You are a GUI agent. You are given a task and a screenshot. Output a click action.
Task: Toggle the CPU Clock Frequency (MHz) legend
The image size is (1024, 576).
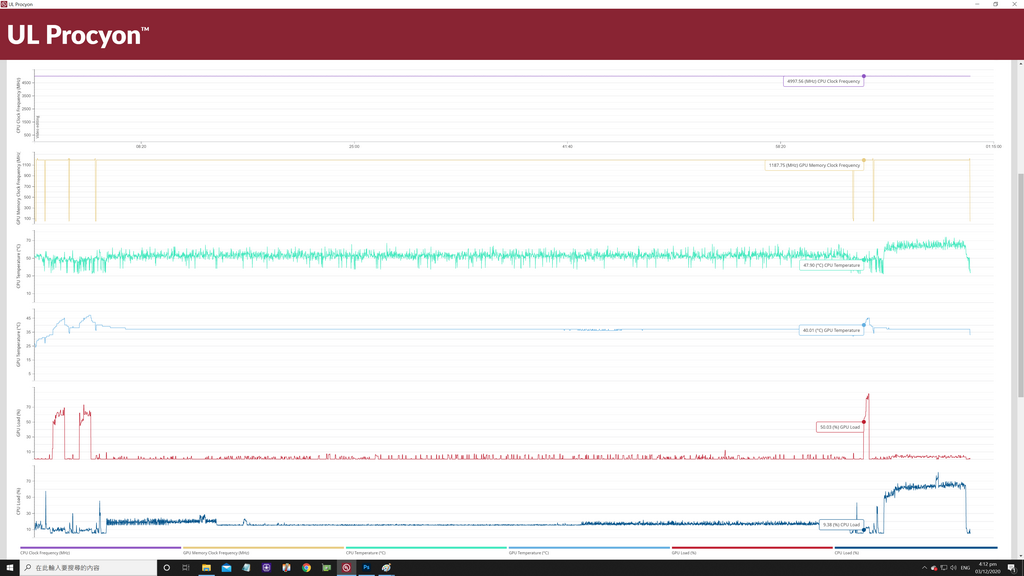click(x=101, y=551)
